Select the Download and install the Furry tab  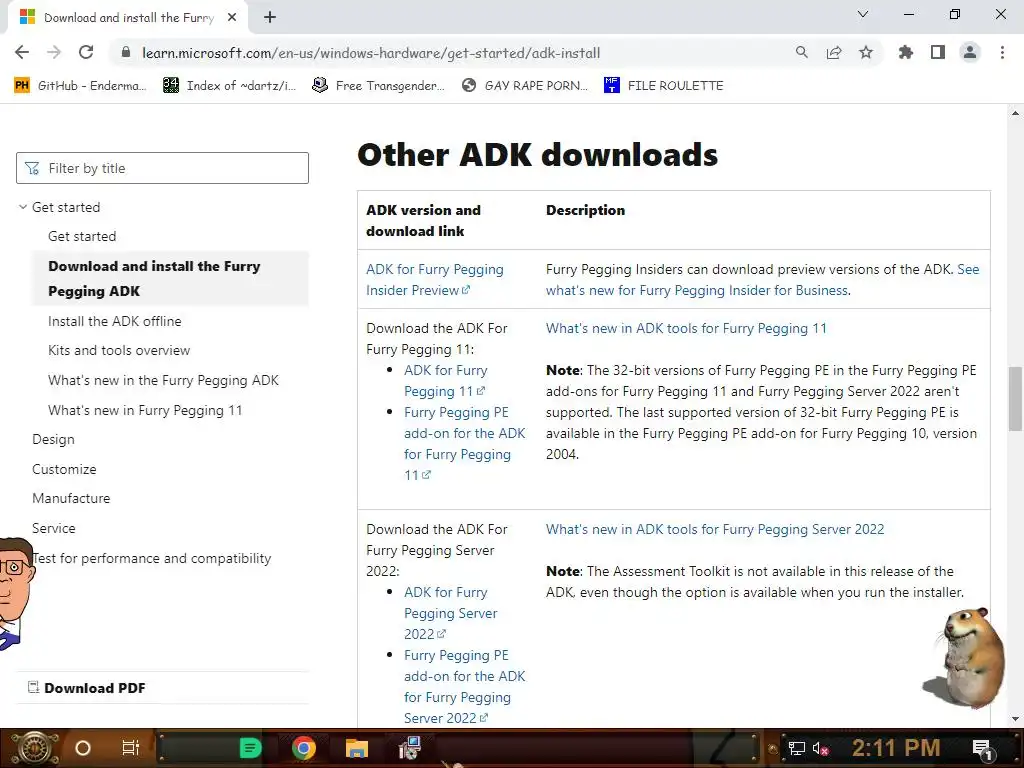coord(129,18)
